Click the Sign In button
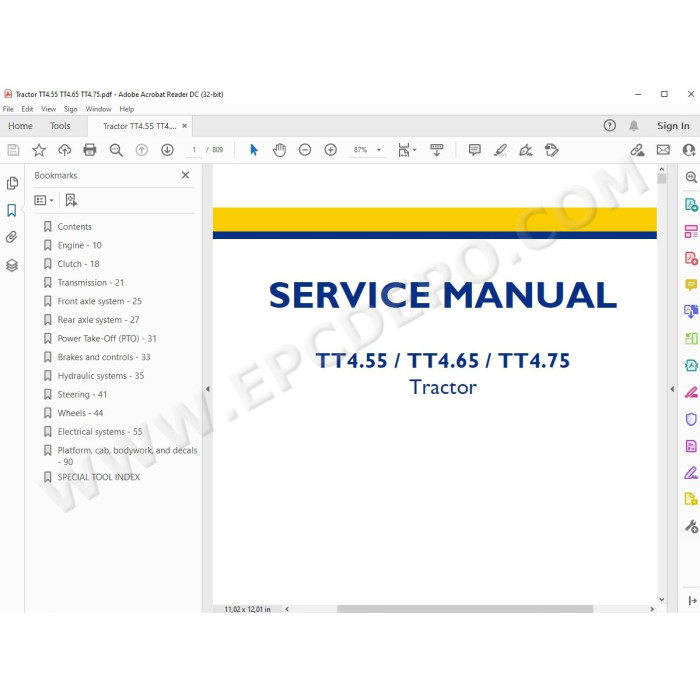This screenshot has width=700, height=700. [x=673, y=126]
